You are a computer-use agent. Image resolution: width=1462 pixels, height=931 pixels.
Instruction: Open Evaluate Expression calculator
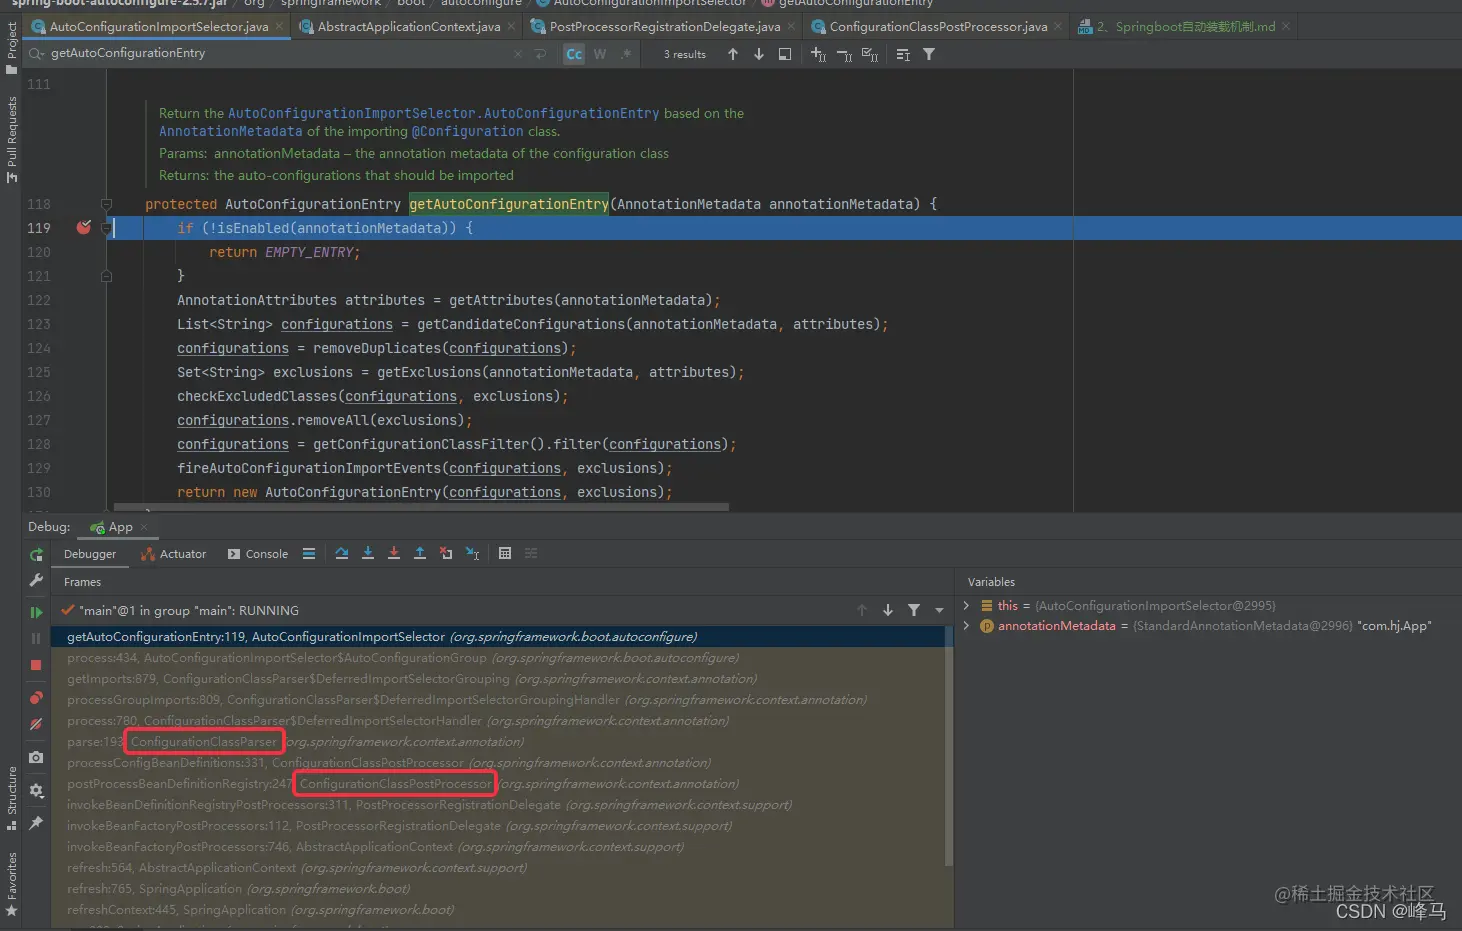click(x=505, y=553)
